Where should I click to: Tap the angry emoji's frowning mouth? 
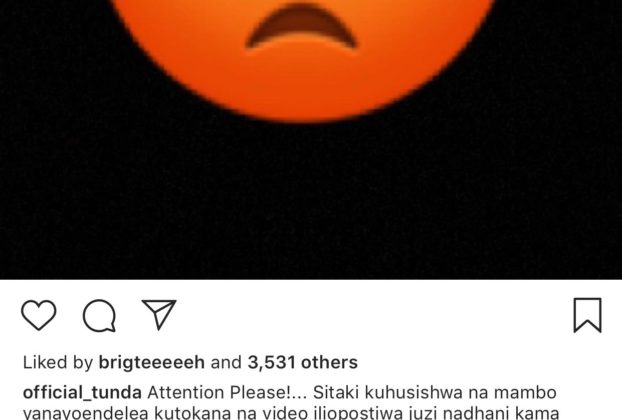[301, 27]
